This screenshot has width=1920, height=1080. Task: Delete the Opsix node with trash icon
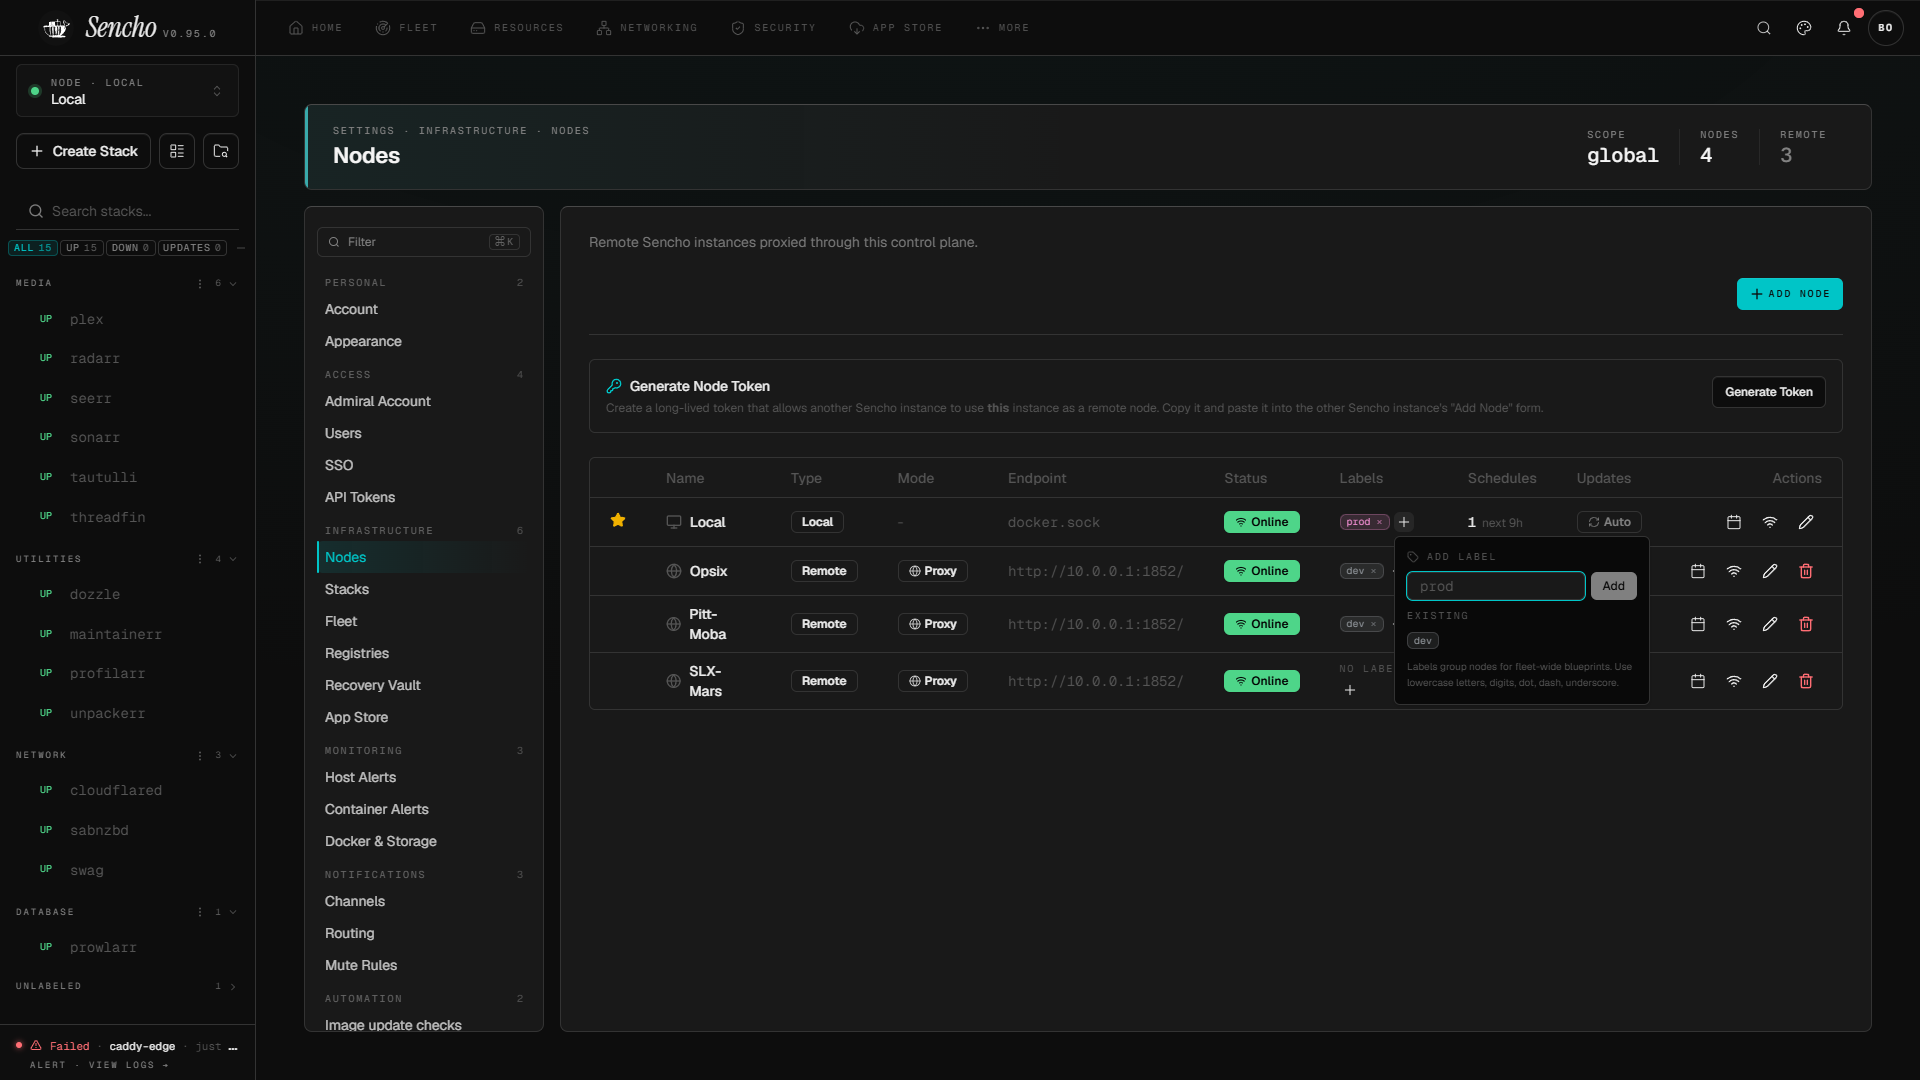click(x=1806, y=571)
